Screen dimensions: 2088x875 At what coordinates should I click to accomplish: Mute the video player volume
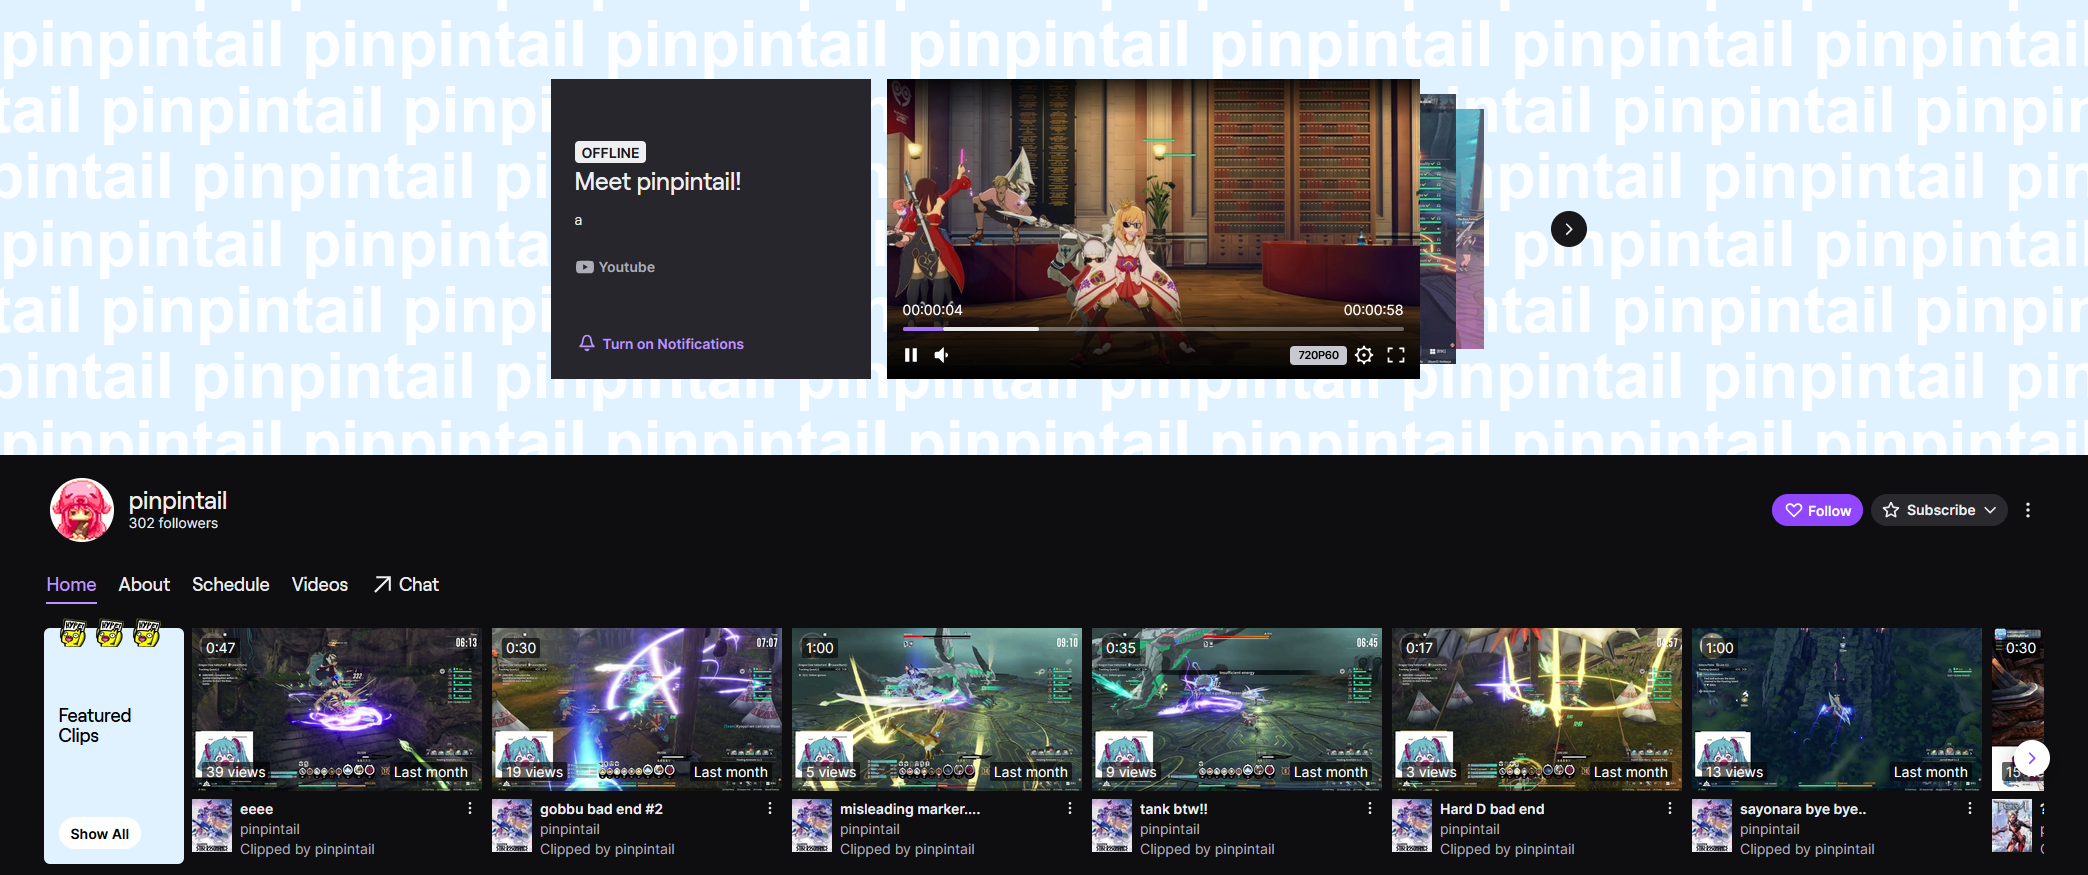941,355
